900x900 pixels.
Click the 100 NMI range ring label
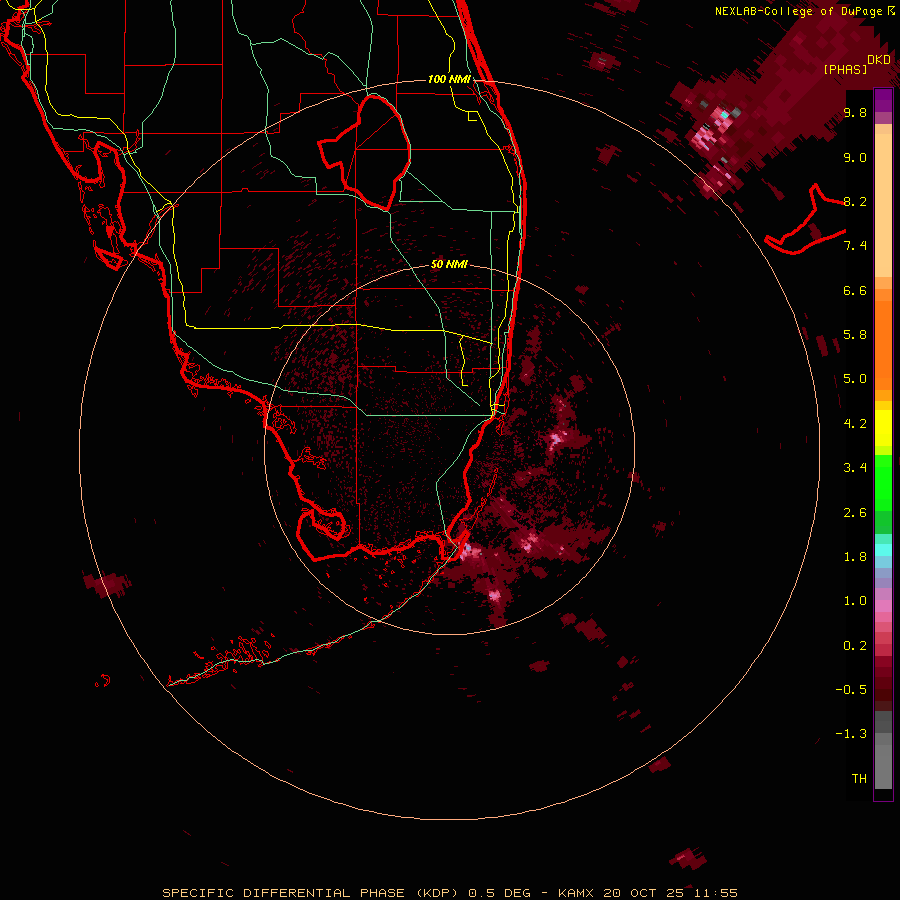coord(449,79)
